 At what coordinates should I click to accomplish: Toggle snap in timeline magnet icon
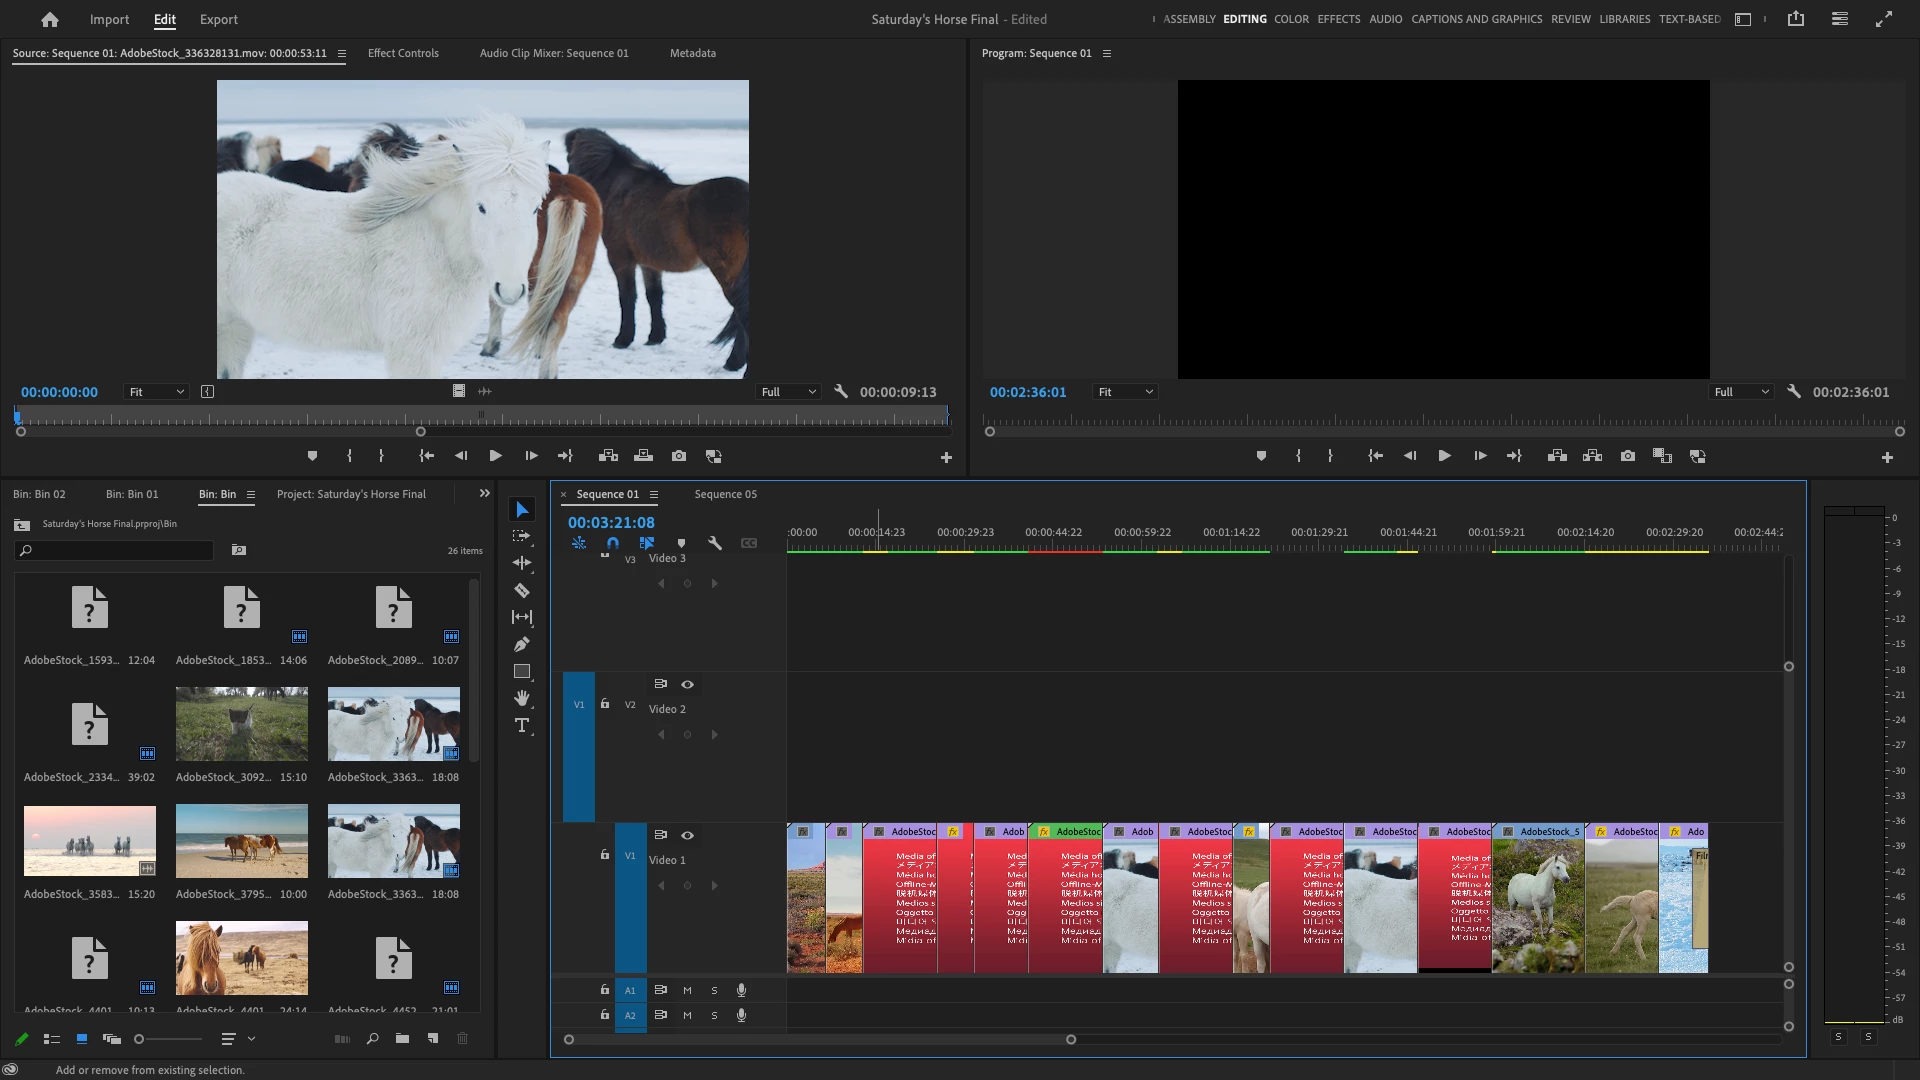click(613, 543)
